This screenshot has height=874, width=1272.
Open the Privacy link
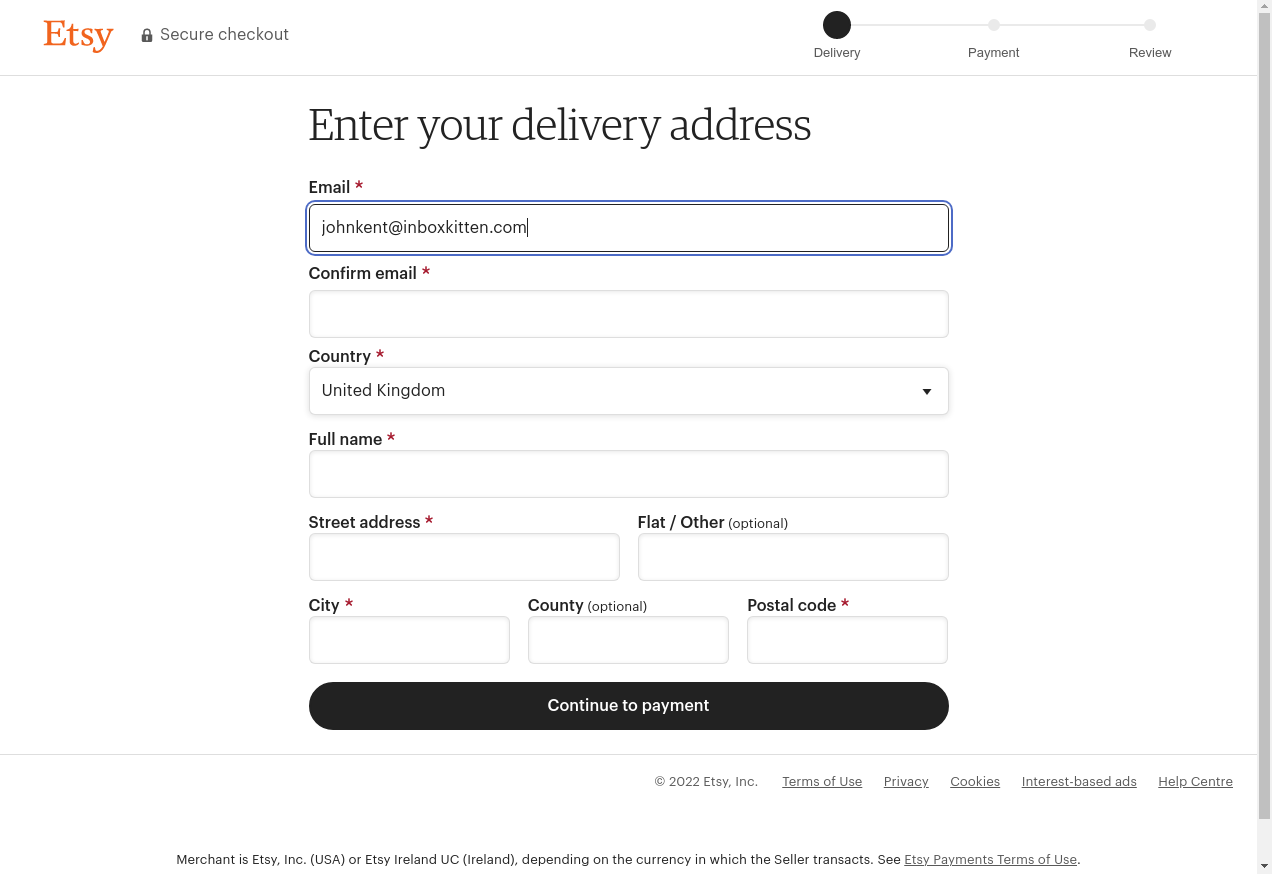[906, 782]
